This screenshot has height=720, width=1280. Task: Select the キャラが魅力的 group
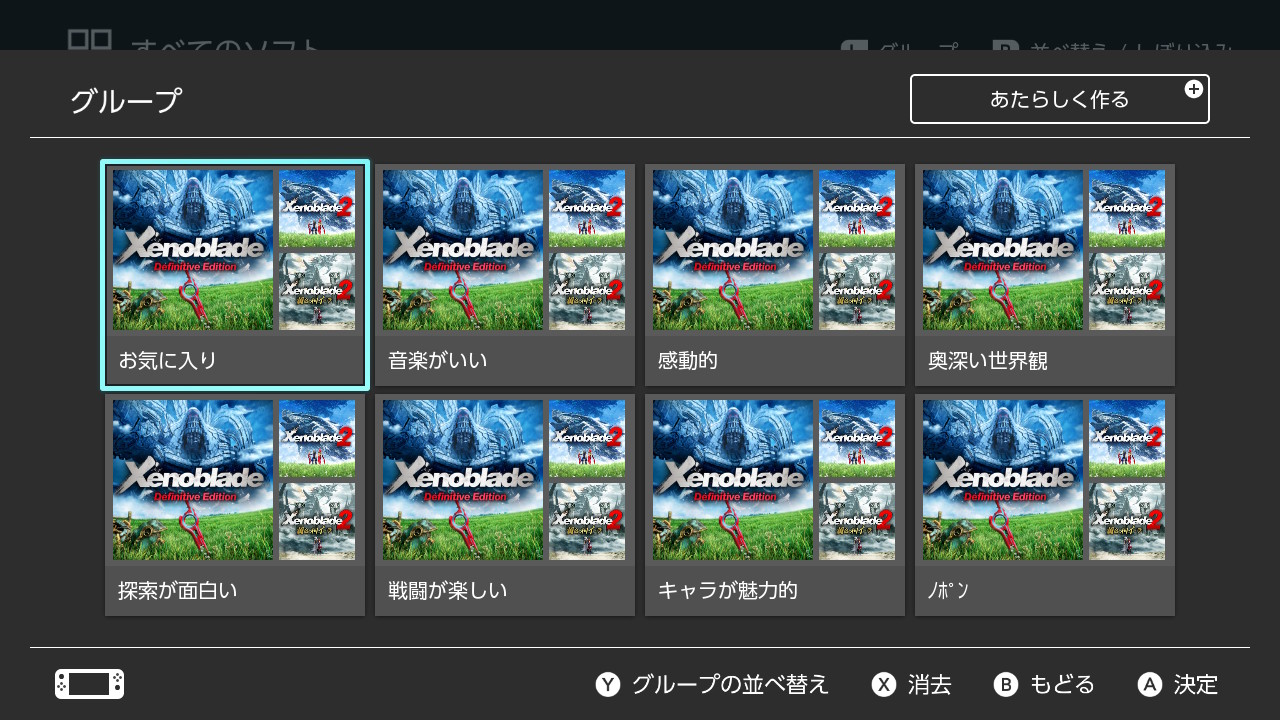click(x=774, y=505)
